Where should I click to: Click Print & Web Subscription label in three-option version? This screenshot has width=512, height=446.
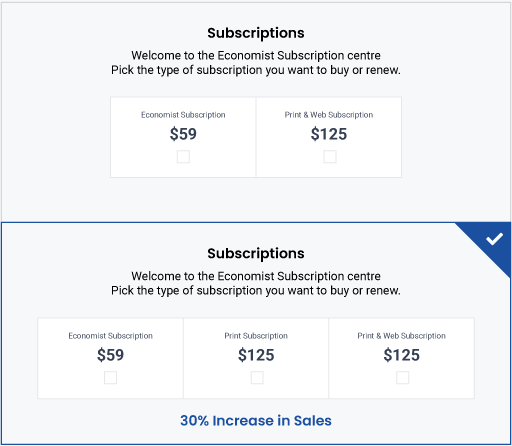(x=401, y=336)
